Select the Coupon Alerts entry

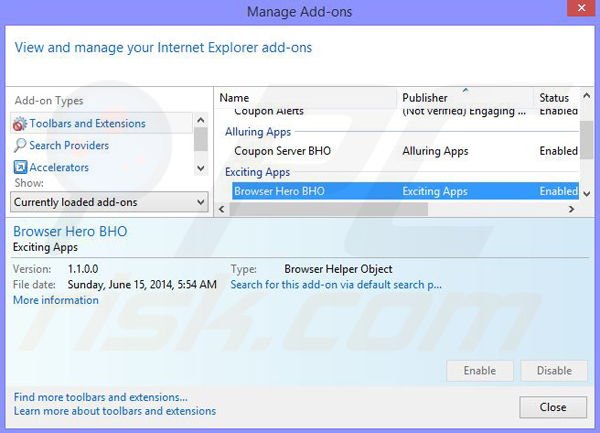click(269, 112)
